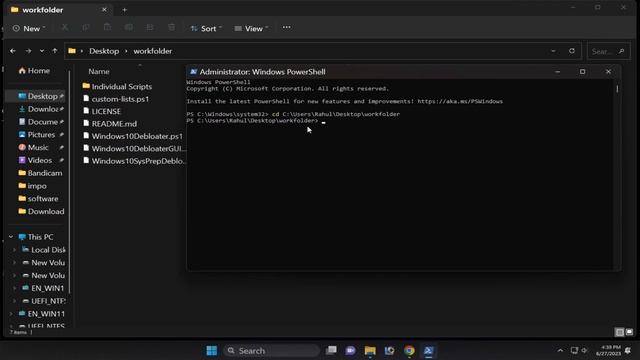The image size is (640, 360).
Task: Add a new Explorer tab
Action: coord(124,10)
